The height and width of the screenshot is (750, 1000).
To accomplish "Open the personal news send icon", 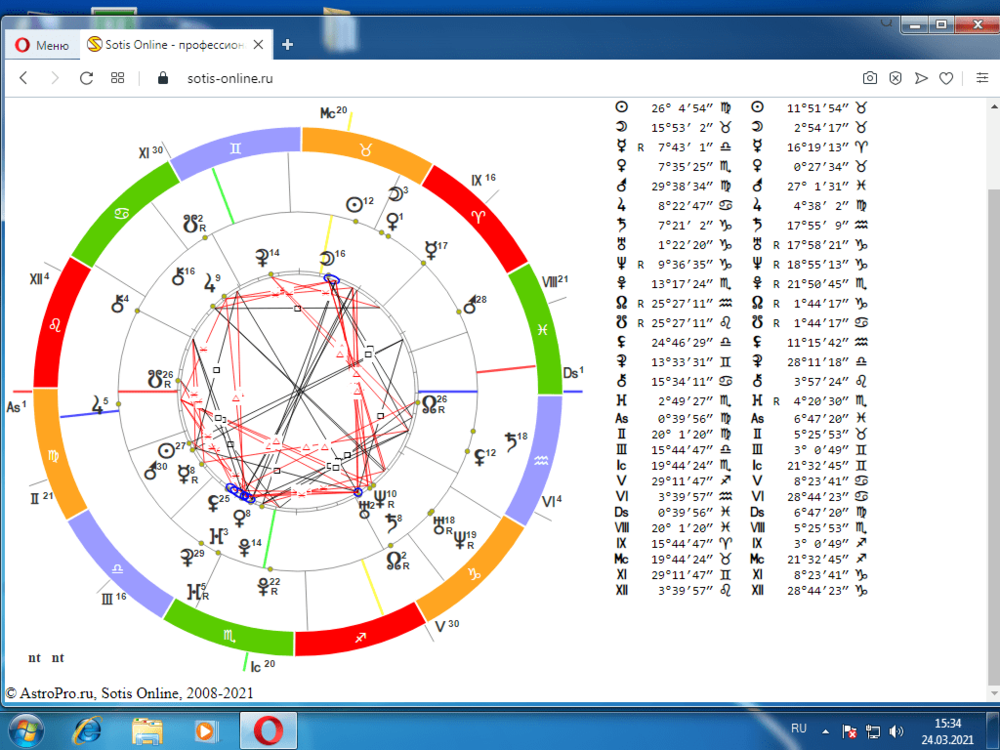I will pos(921,78).
